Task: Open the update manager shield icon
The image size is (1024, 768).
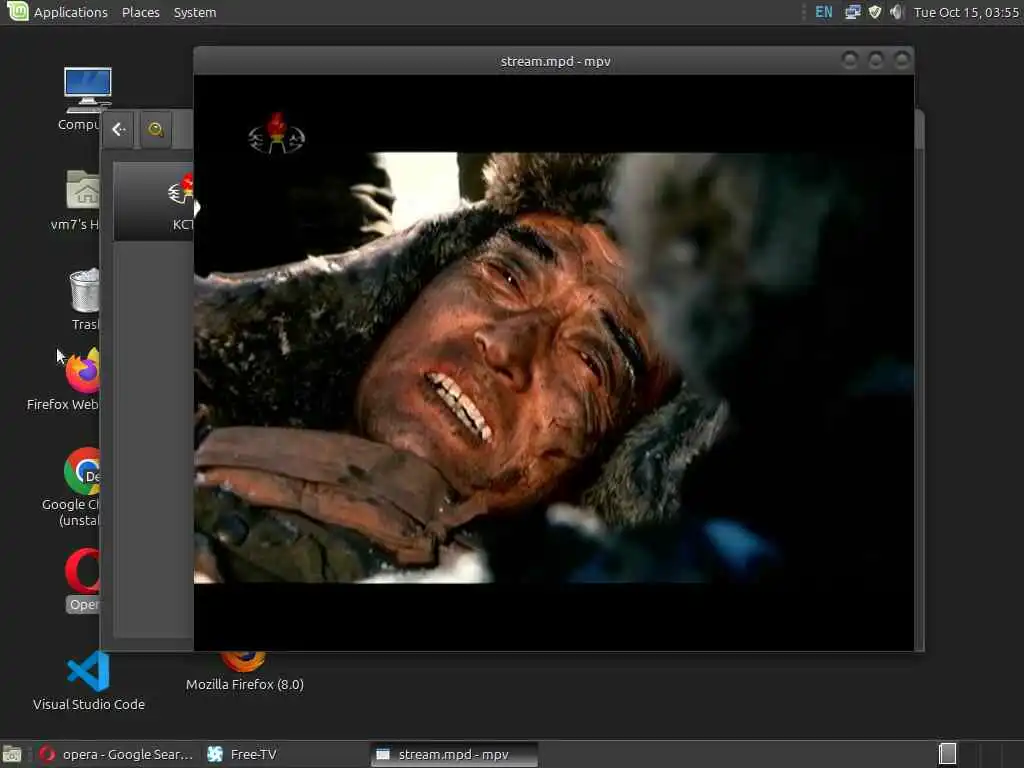Action: point(875,12)
